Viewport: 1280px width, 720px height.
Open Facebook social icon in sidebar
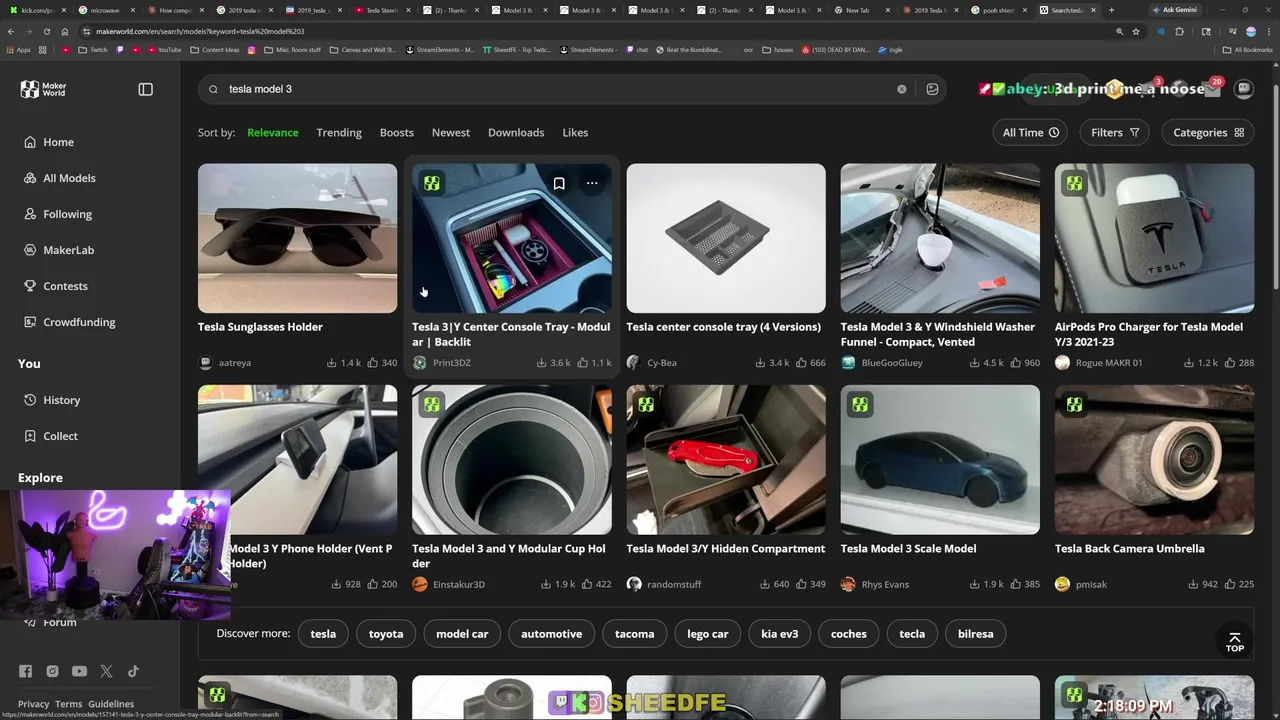pyautogui.click(x=25, y=671)
